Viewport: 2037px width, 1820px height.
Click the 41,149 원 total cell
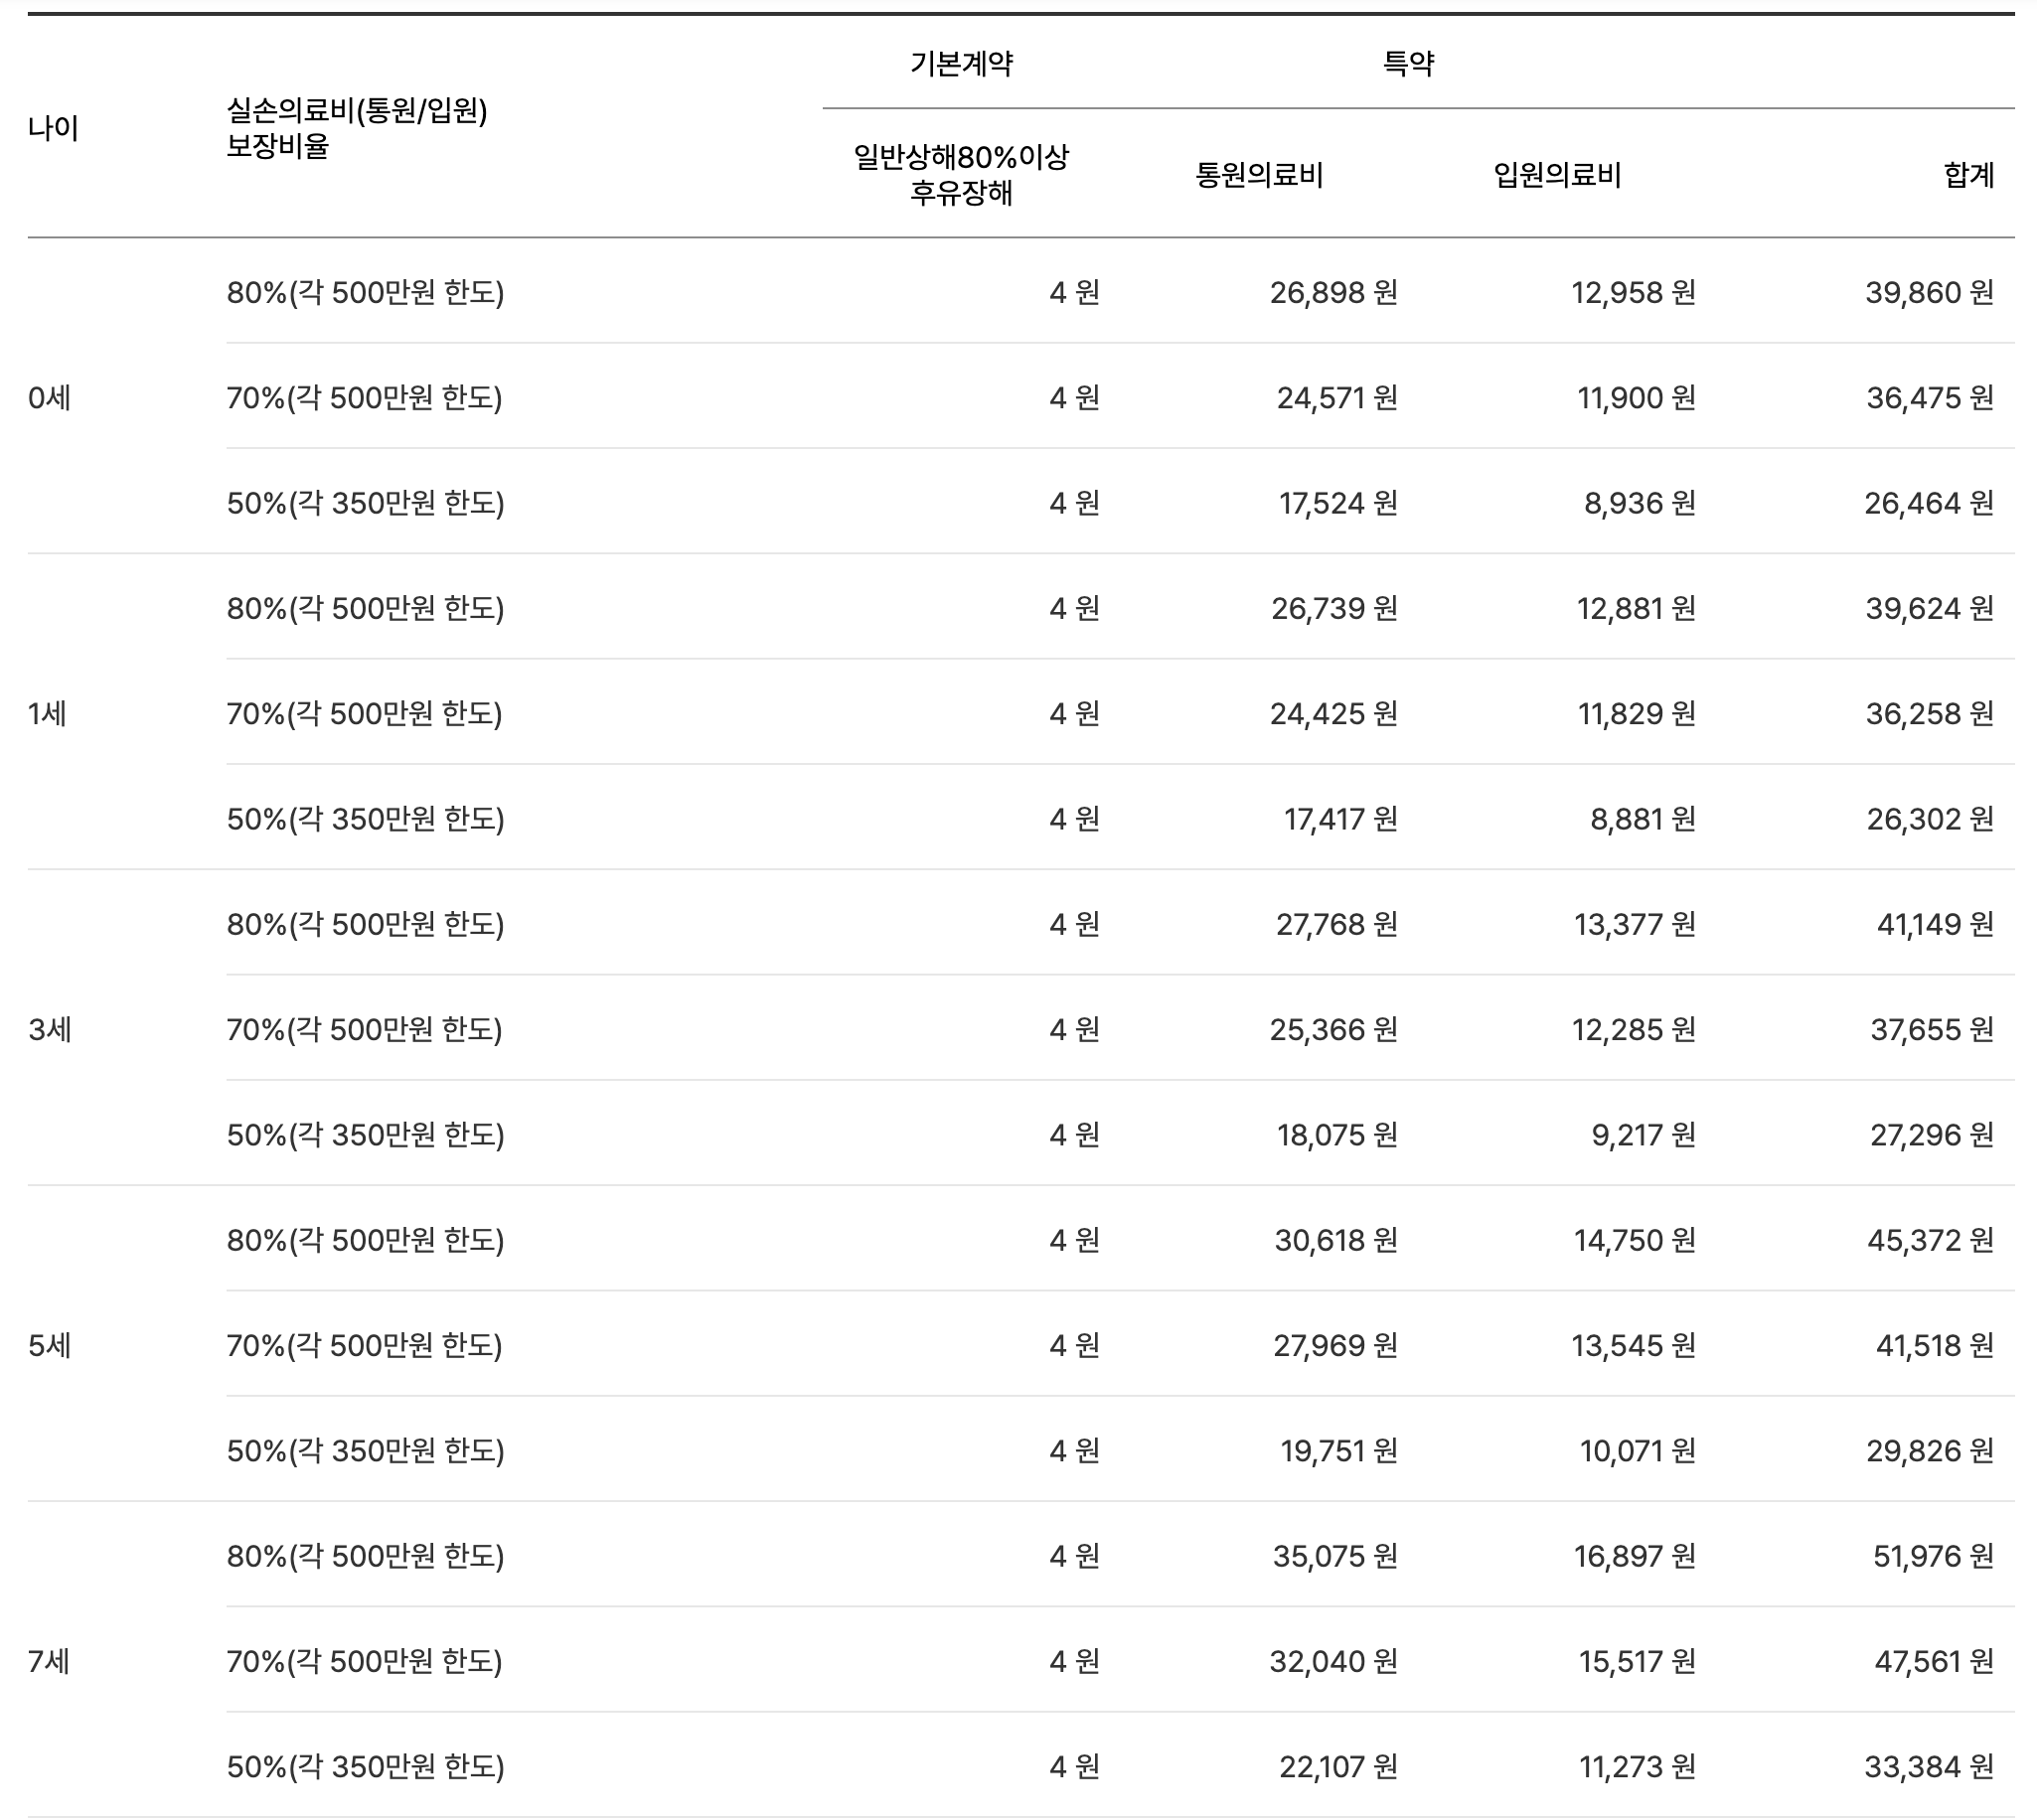(x=1934, y=924)
